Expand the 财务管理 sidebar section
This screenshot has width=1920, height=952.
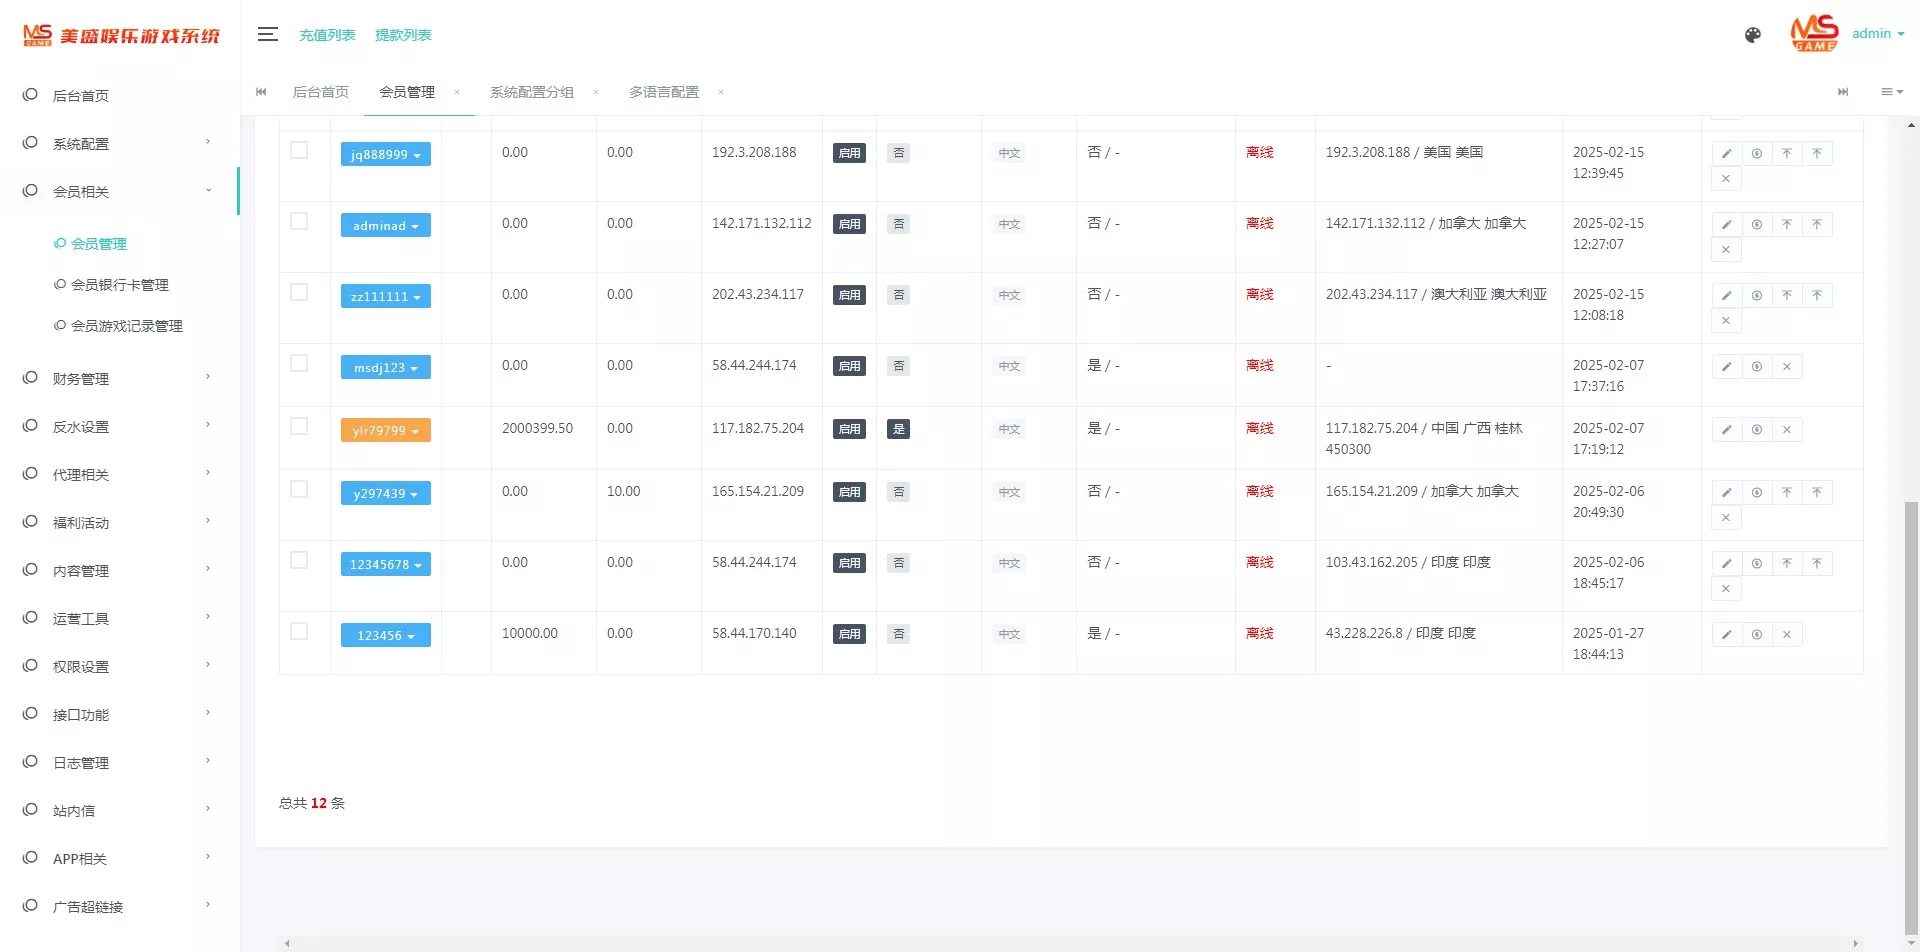tap(80, 378)
